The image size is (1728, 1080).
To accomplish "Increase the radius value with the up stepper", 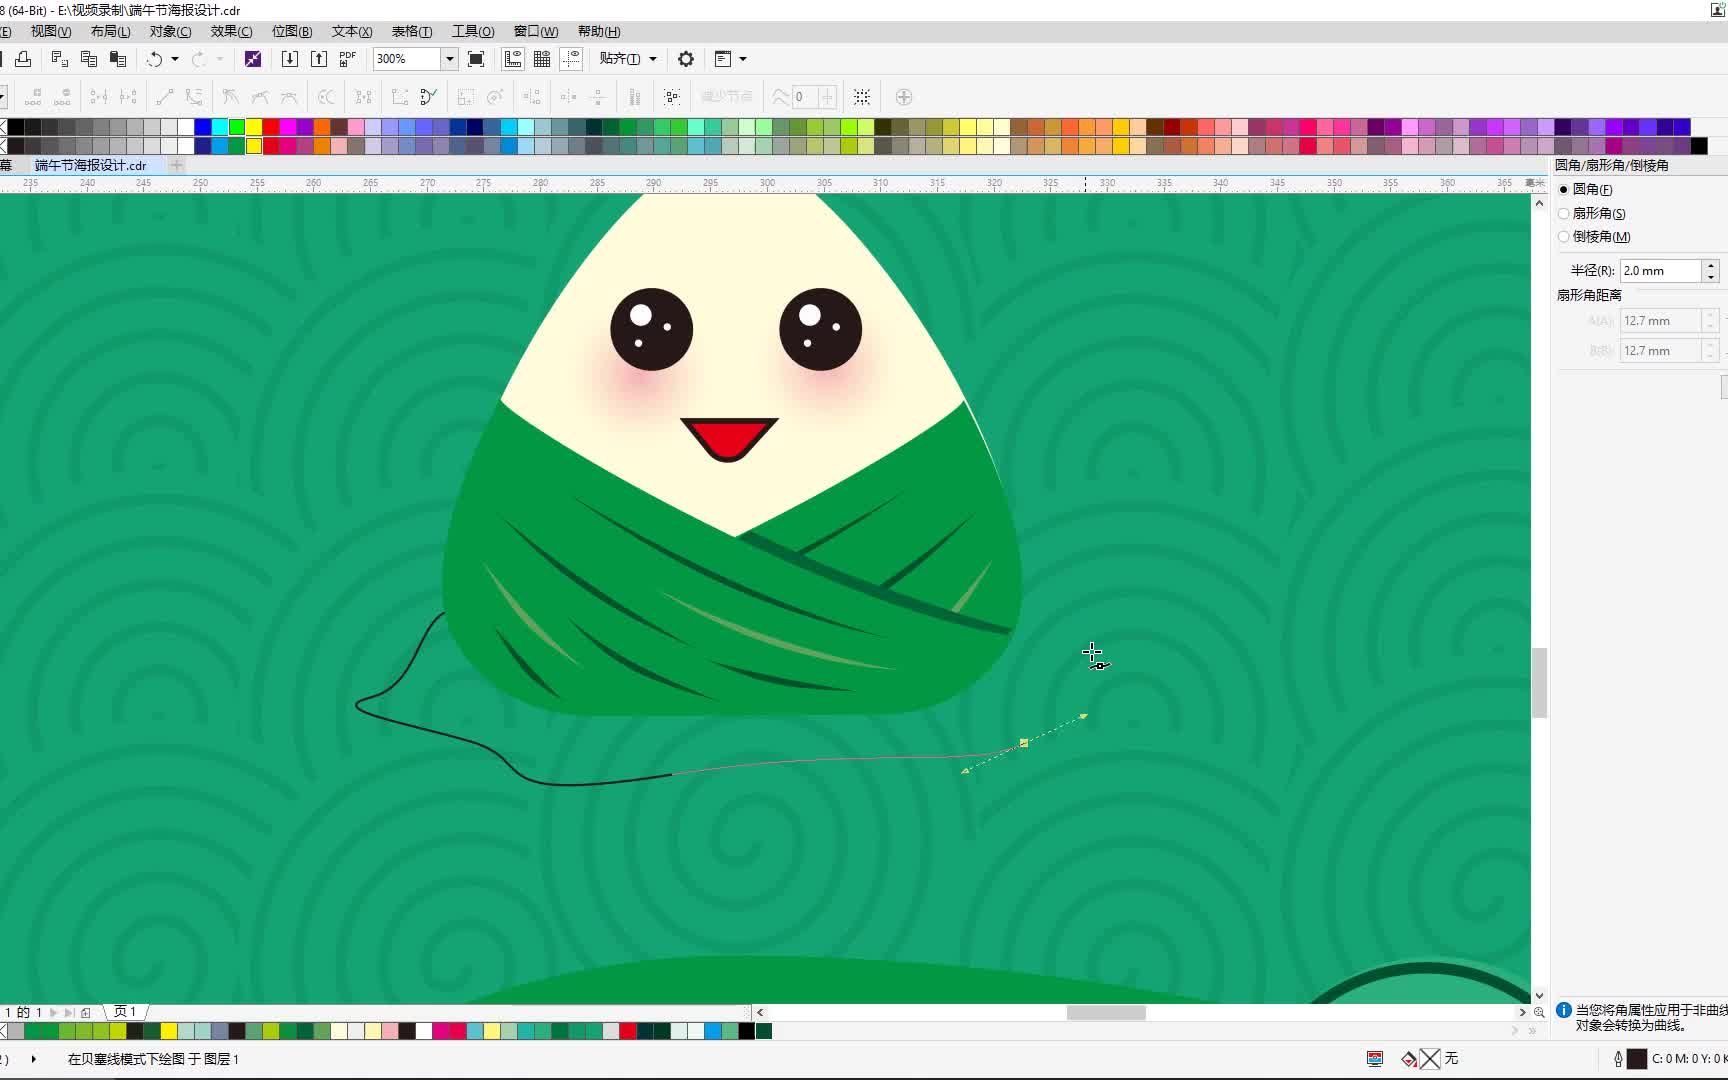I will [1711, 265].
